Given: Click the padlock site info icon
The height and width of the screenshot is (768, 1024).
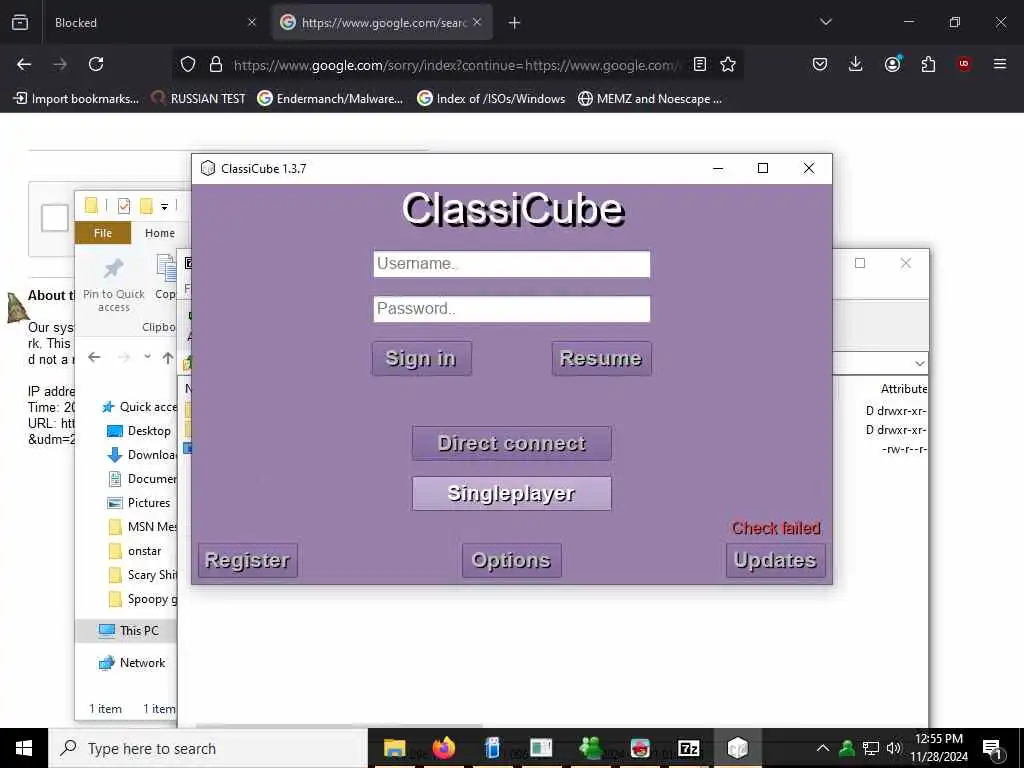Looking at the screenshot, I should [216, 64].
